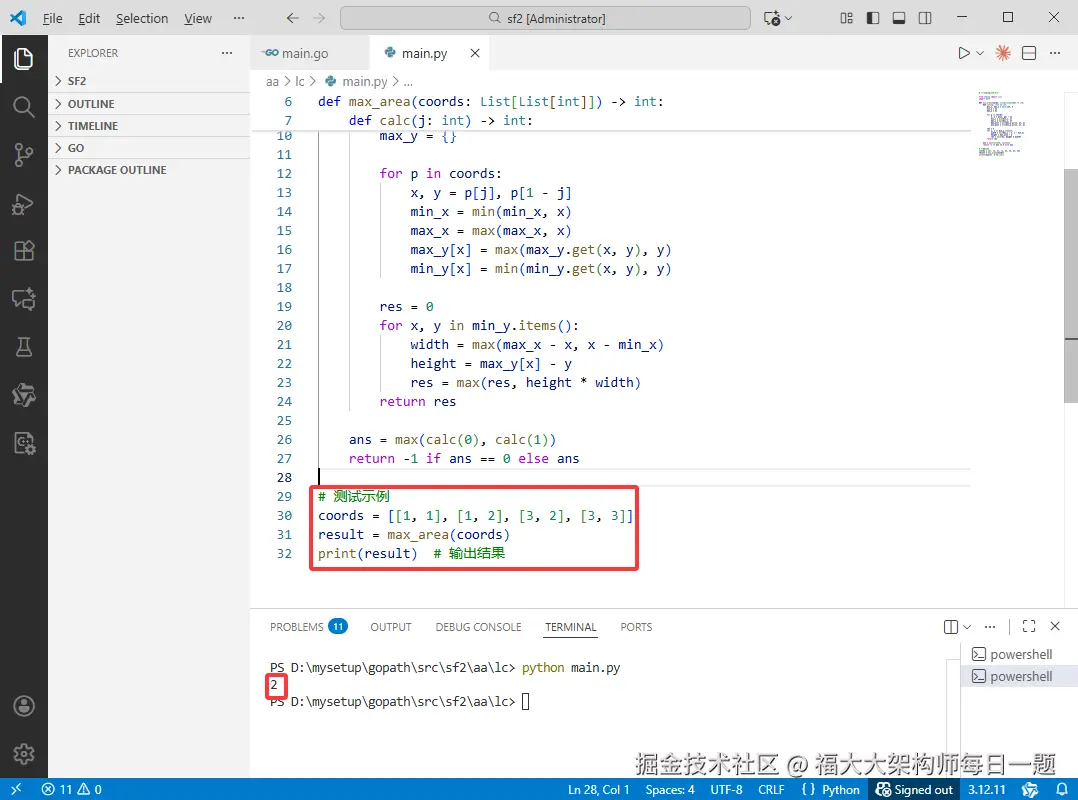Show errors and warnings count in status bar
Screen dimensions: 1078x800
click(x=72, y=789)
